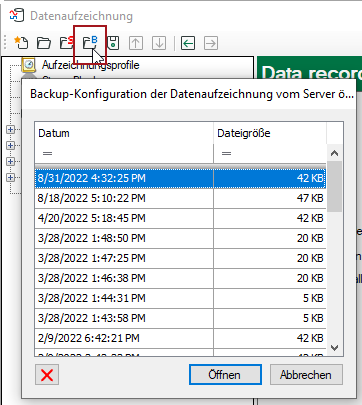Viewport: 362px width, 405px height.
Task: Open configuration with the plain folder icon
Action: tap(44, 43)
